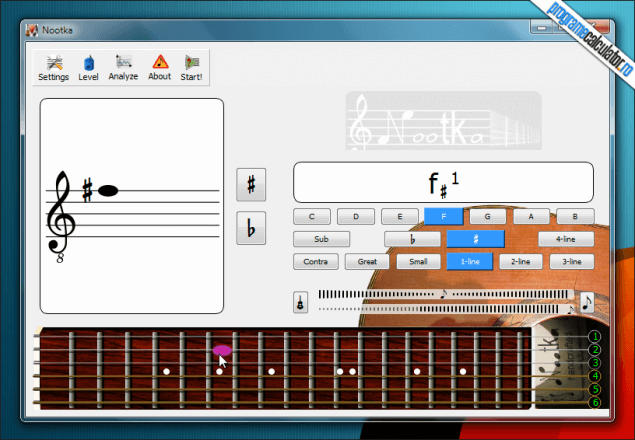Click string number 1 marker
Image resolution: width=635 pixels, height=440 pixels.
click(595, 337)
